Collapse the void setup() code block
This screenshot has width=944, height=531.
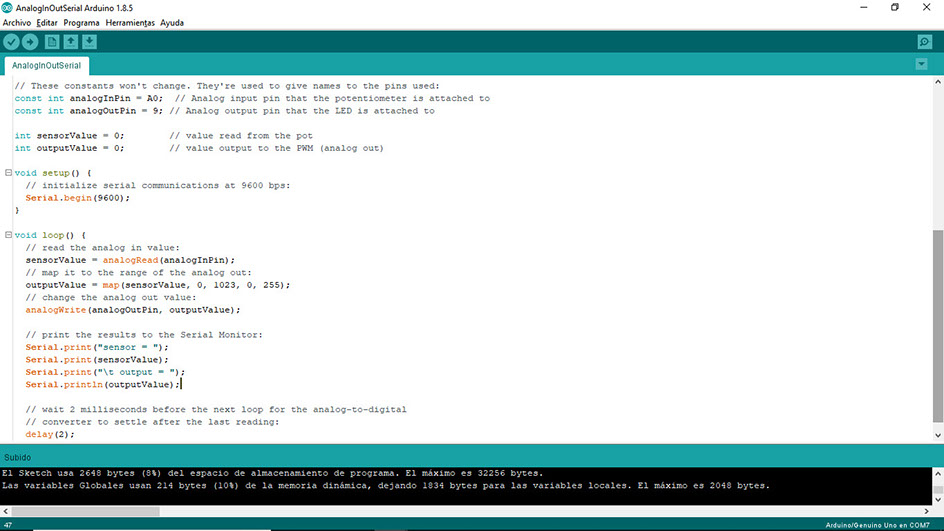[8, 173]
